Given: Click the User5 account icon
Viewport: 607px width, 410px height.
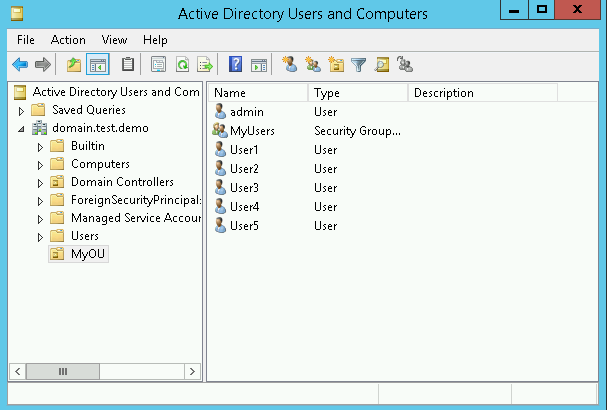Looking at the screenshot, I should [220, 225].
